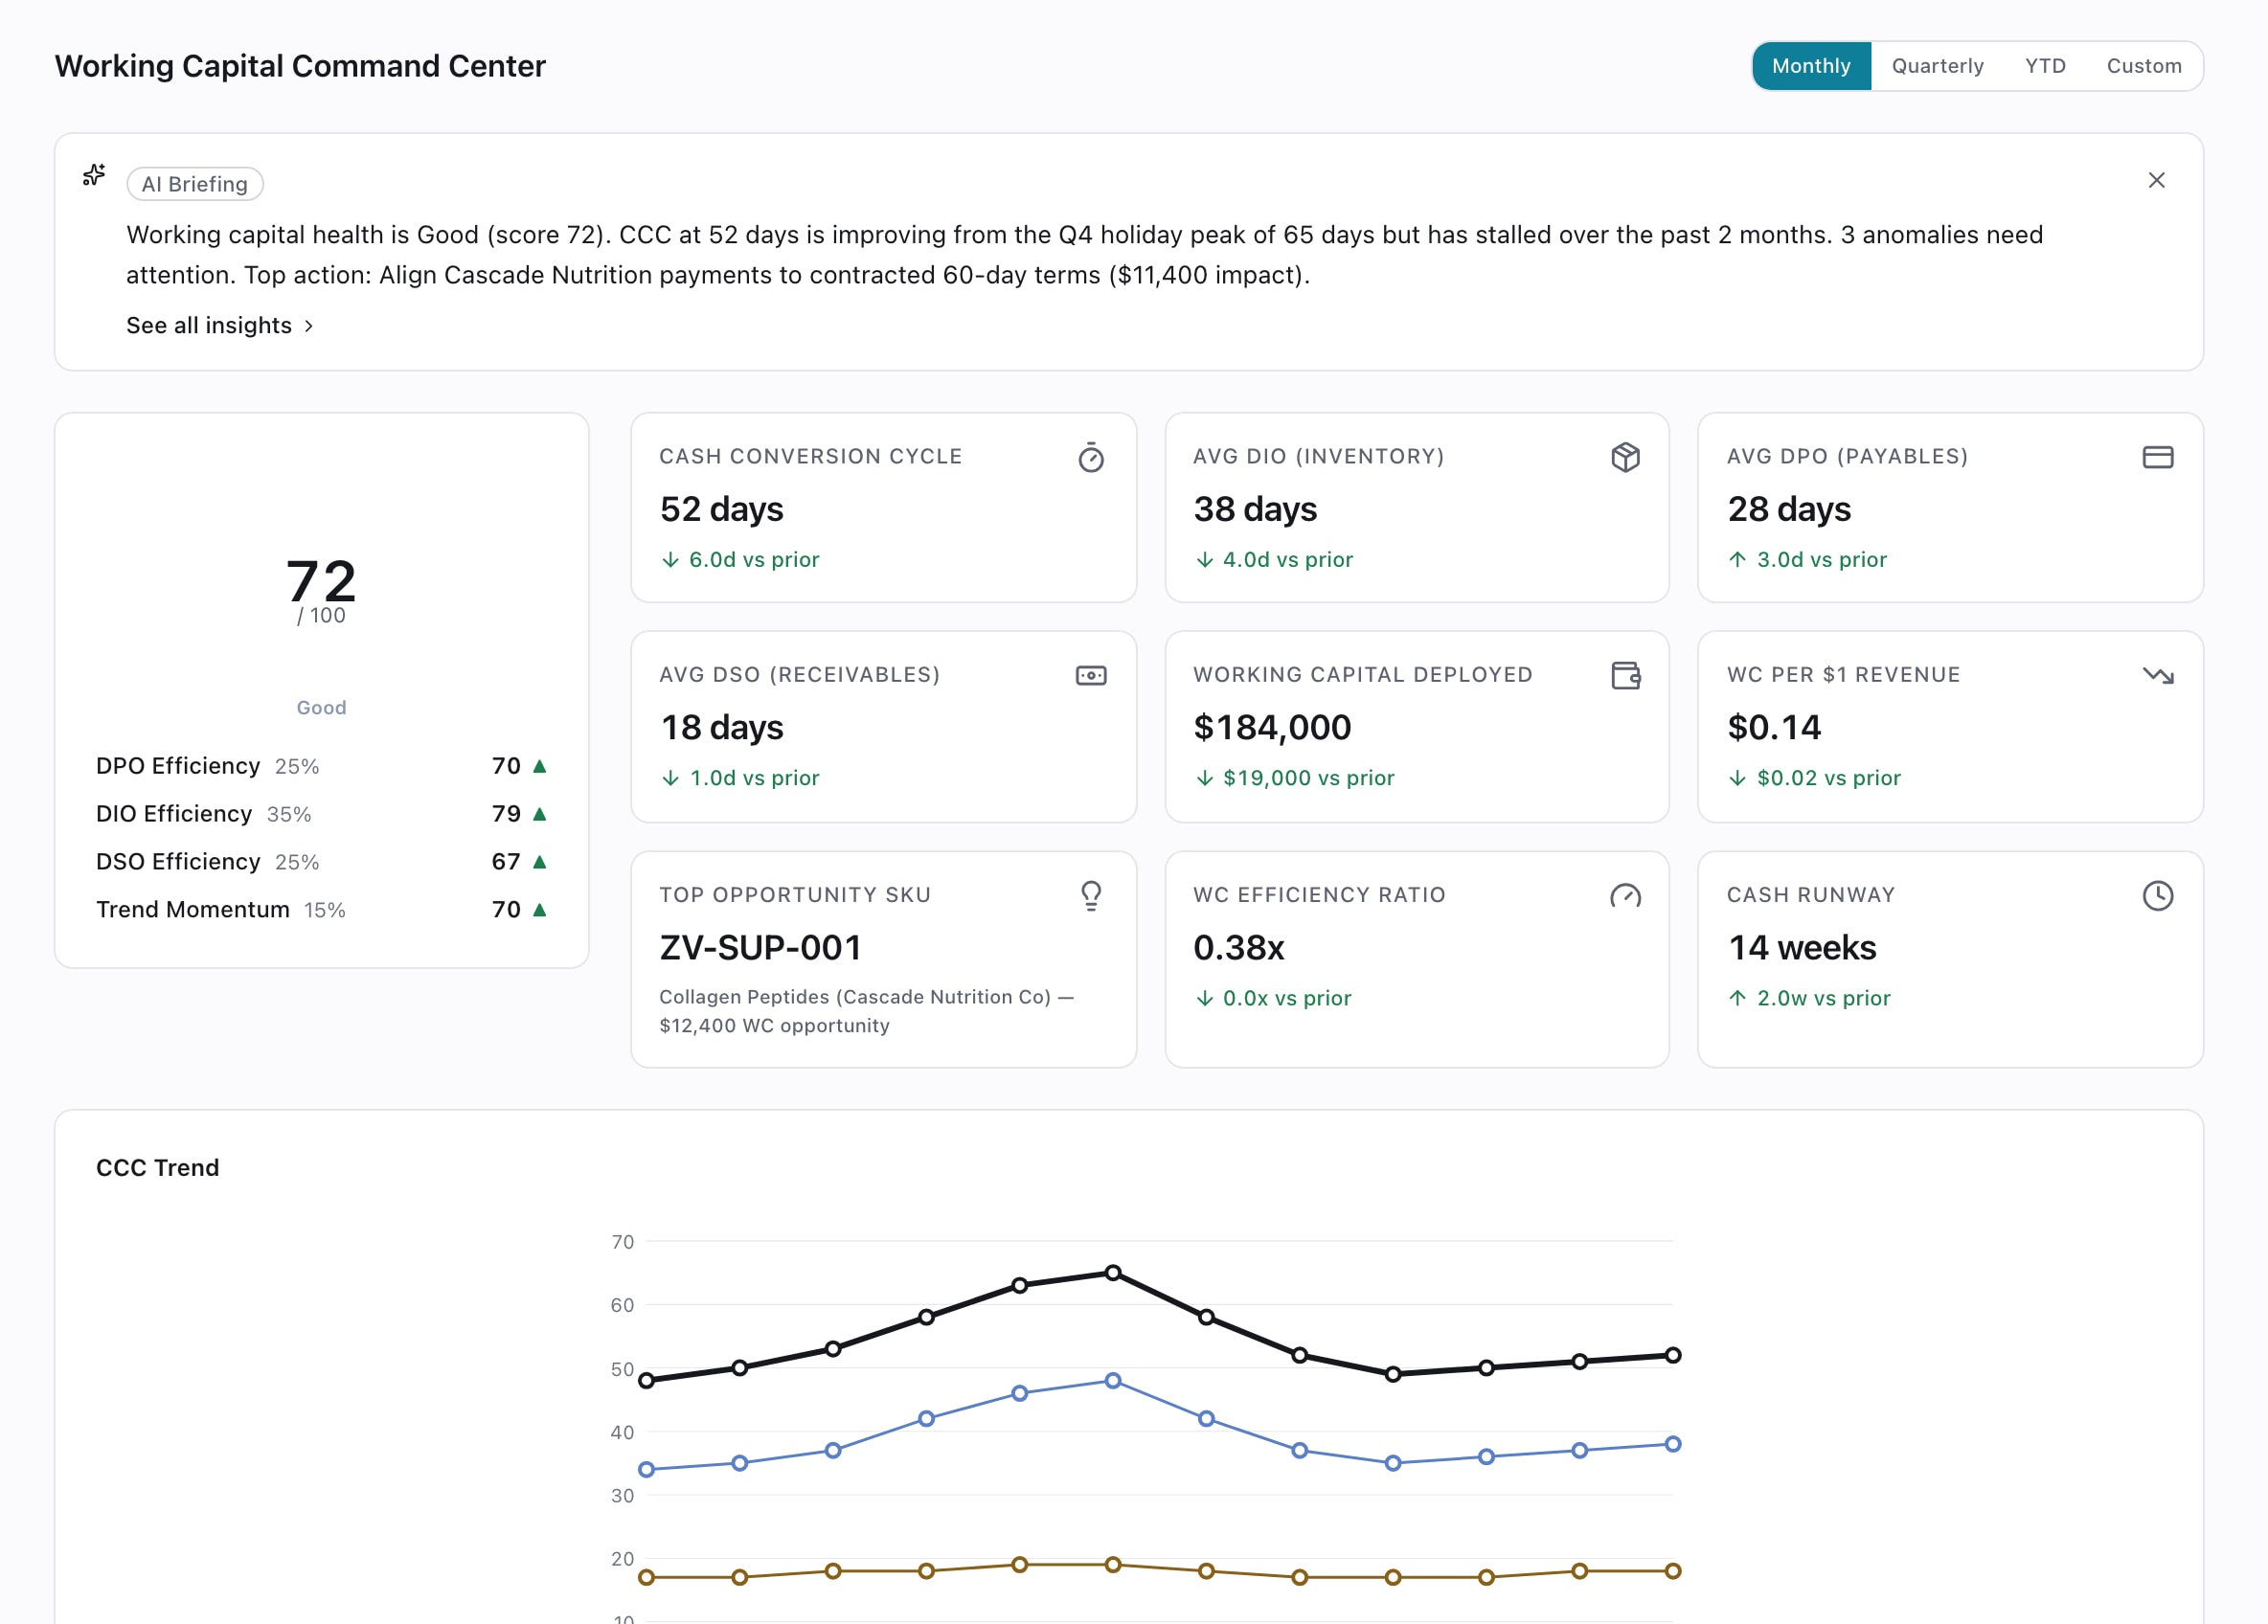Click the peak point on the blue trend line
The width and height of the screenshot is (2268, 1624).
click(x=1113, y=1381)
